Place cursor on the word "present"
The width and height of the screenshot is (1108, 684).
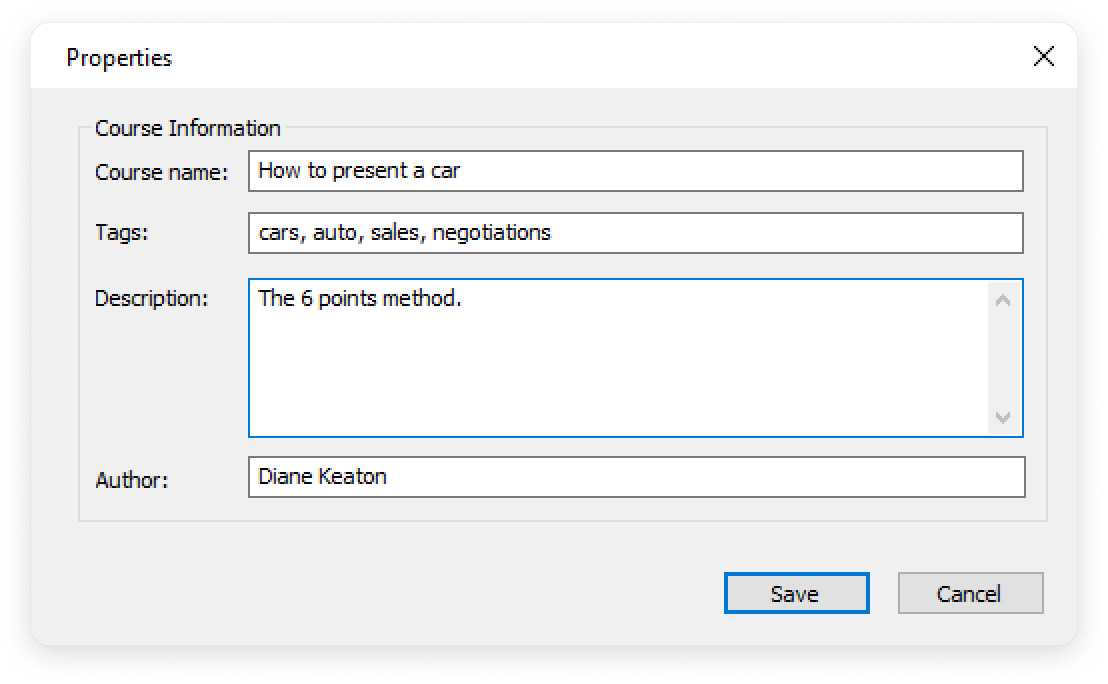pos(370,171)
